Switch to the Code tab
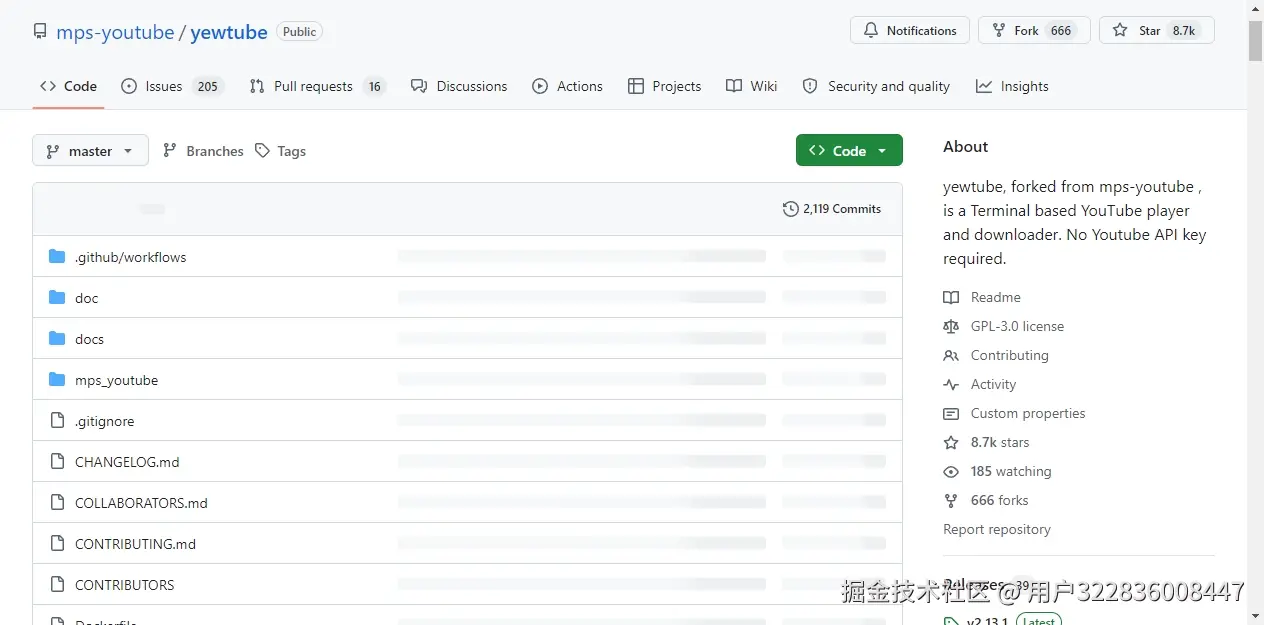Screen dimensions: 1264x625 [69, 86]
